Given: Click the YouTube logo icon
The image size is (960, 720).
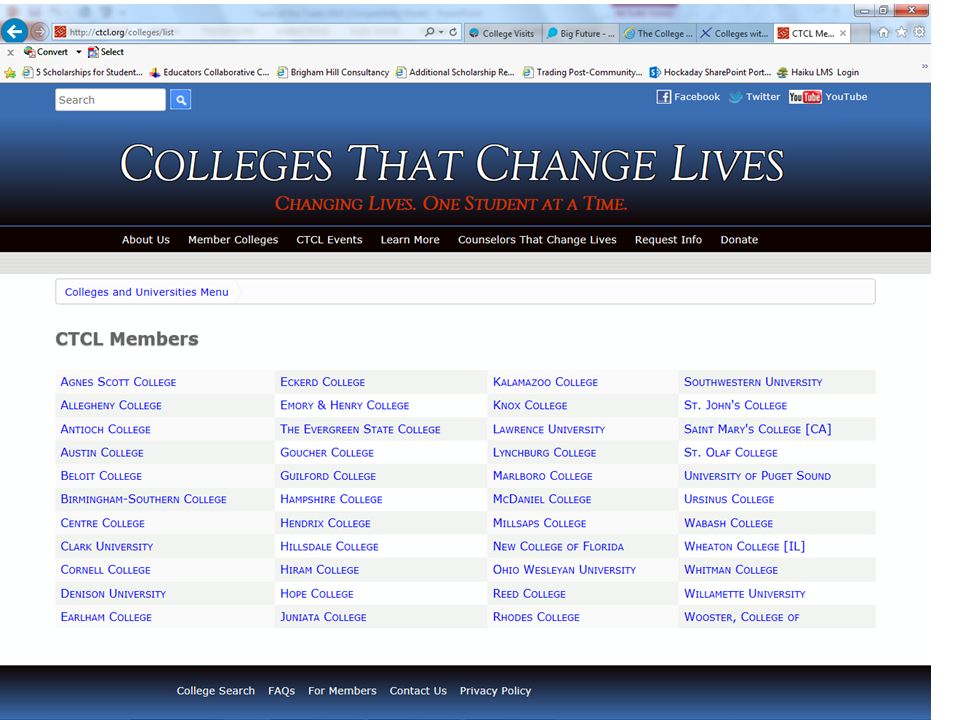Looking at the screenshot, I should coord(805,97).
